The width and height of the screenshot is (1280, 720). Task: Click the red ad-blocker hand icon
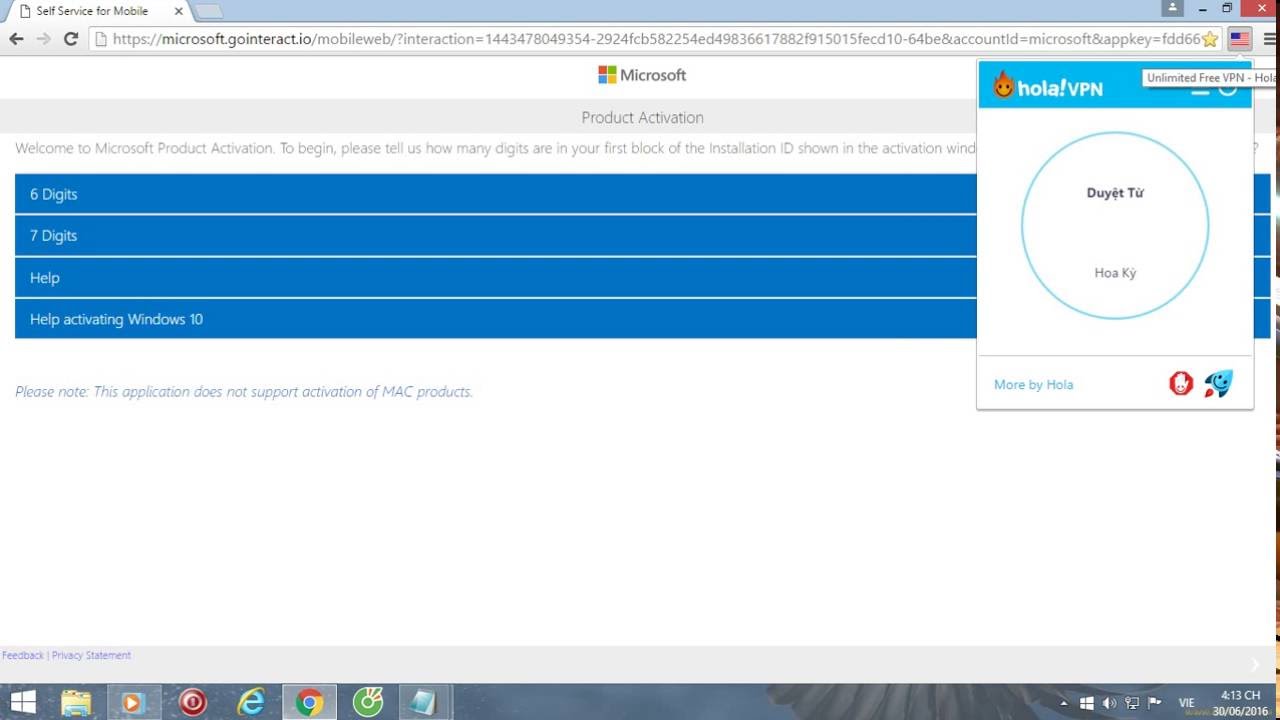coord(1181,383)
